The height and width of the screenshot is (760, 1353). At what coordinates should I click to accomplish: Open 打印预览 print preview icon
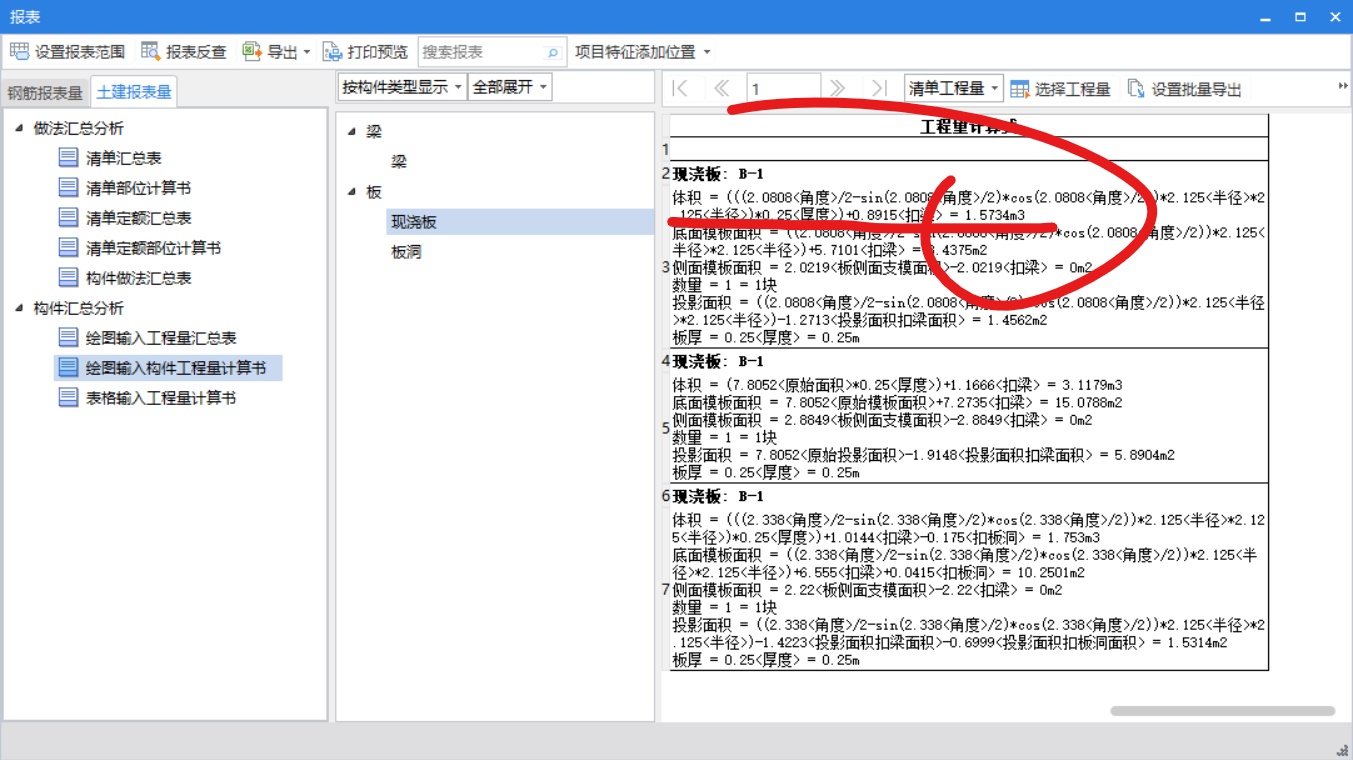pos(333,52)
